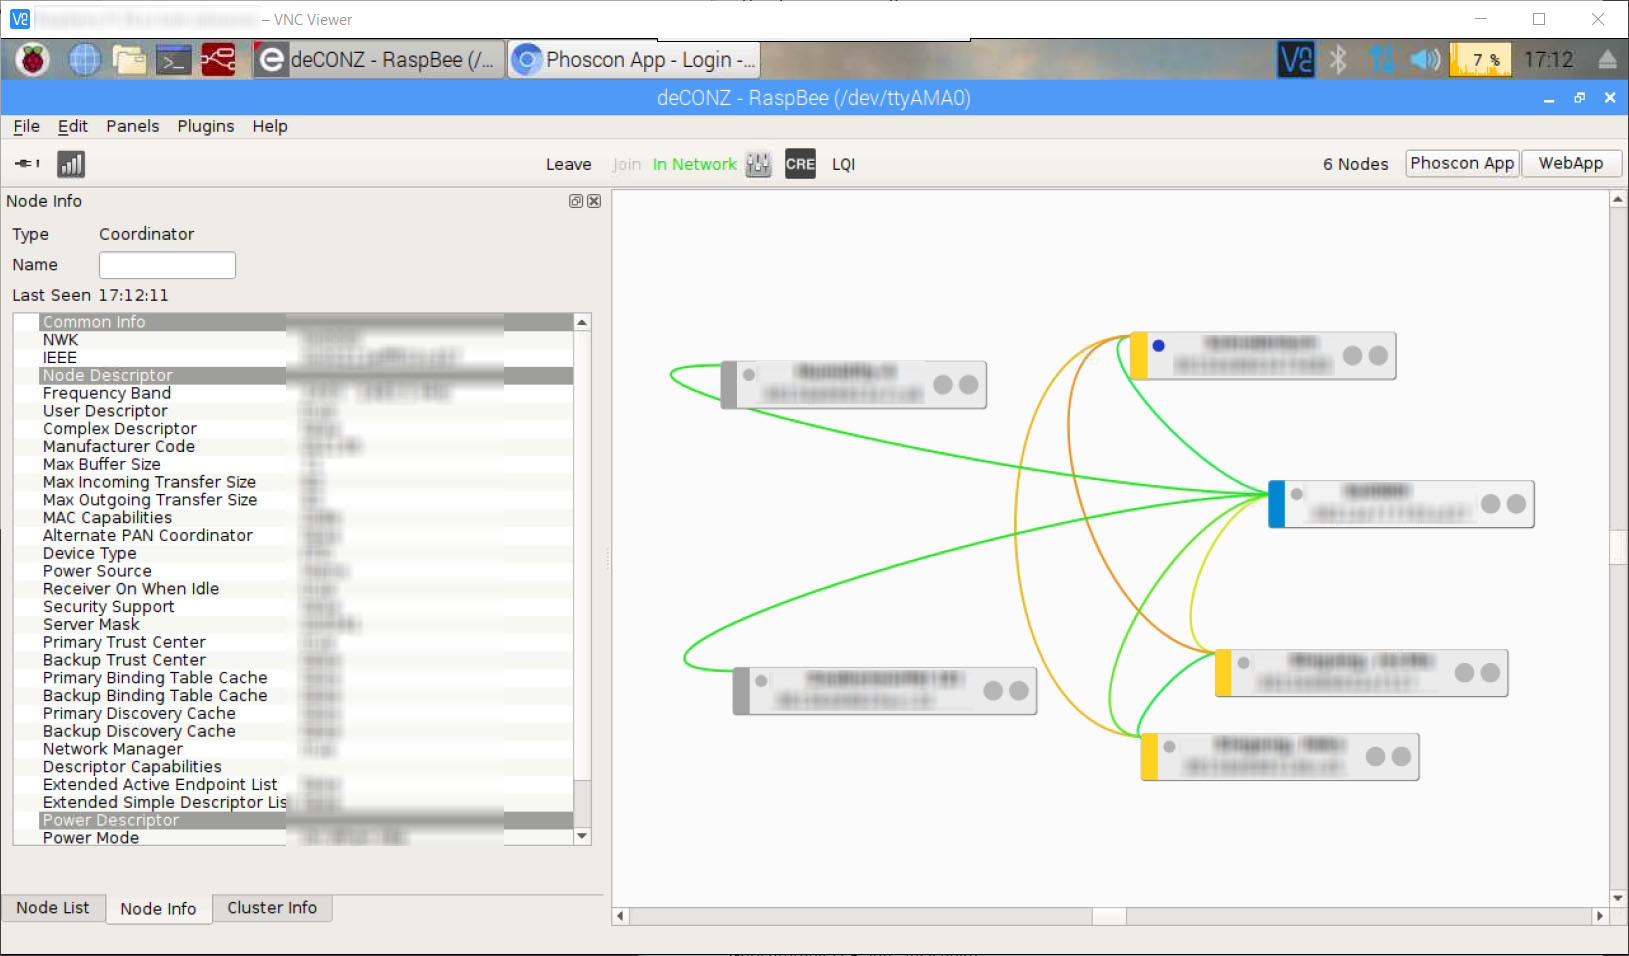Open the Phoscon App button

click(x=1461, y=163)
